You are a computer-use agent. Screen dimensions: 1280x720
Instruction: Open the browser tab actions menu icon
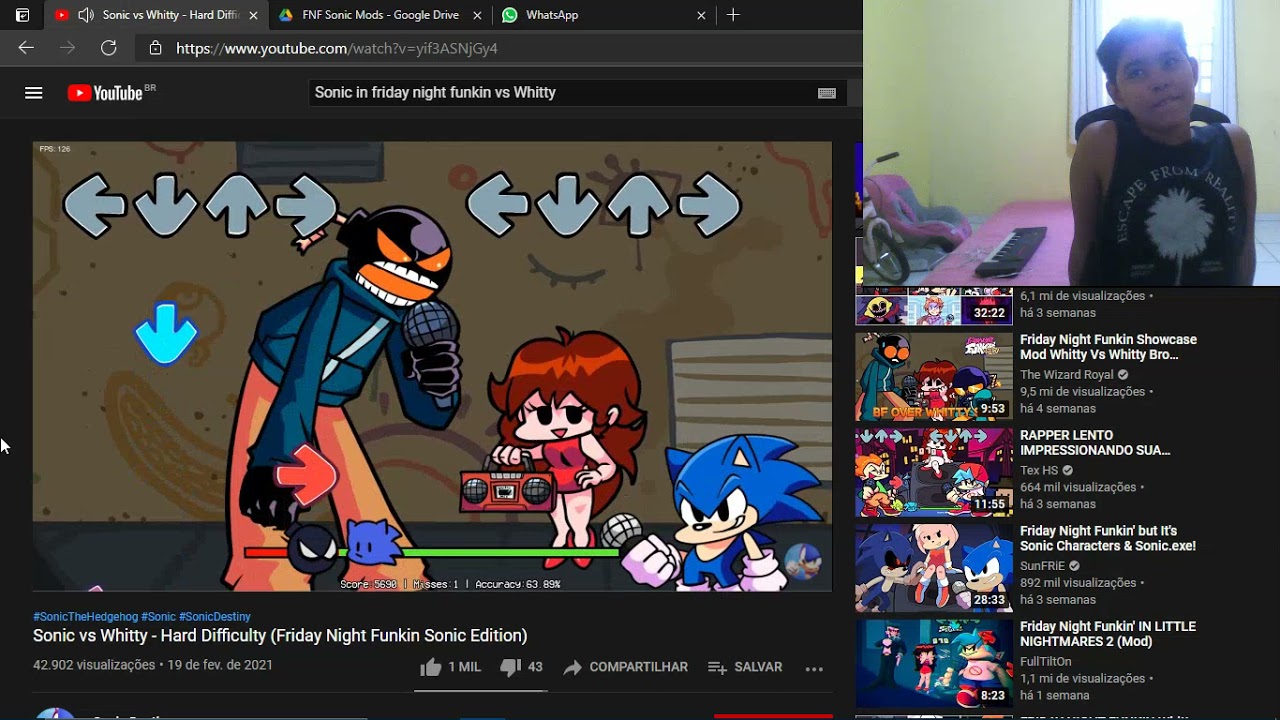pos(22,15)
